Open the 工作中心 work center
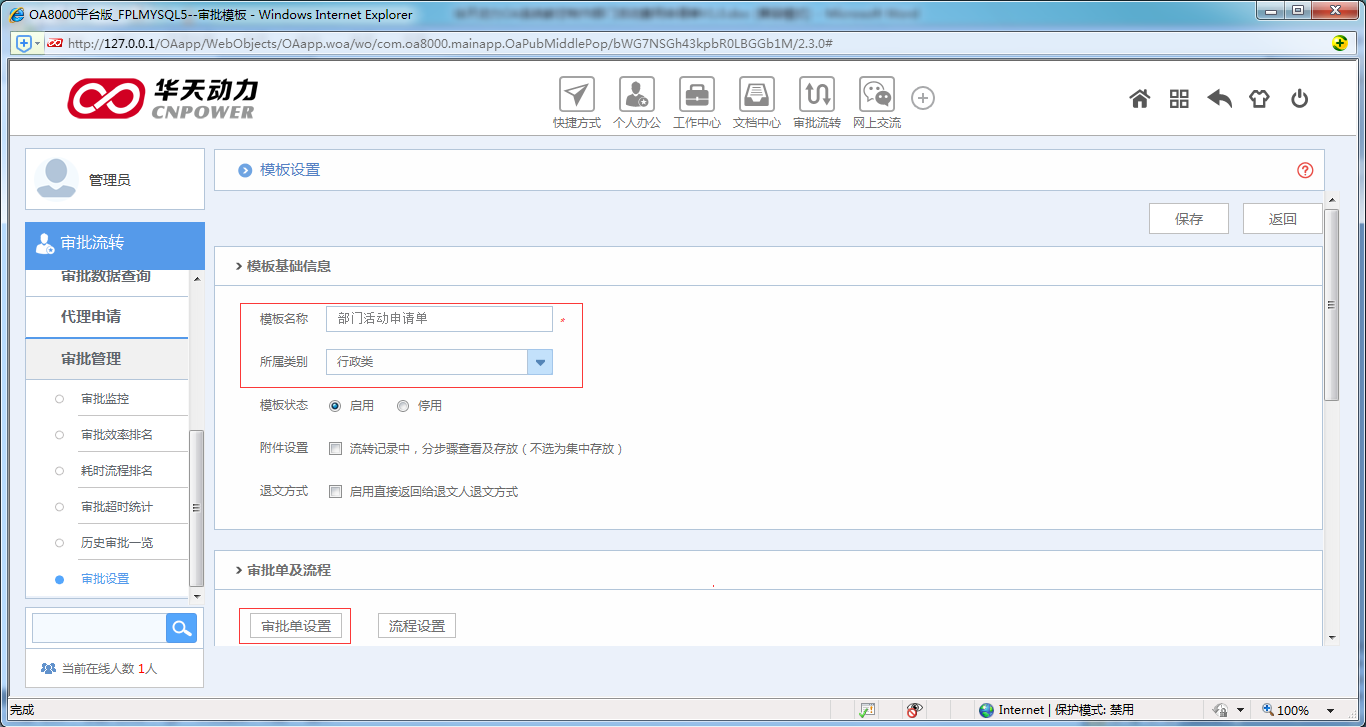Viewport: 1366px width, 727px height. pos(696,95)
